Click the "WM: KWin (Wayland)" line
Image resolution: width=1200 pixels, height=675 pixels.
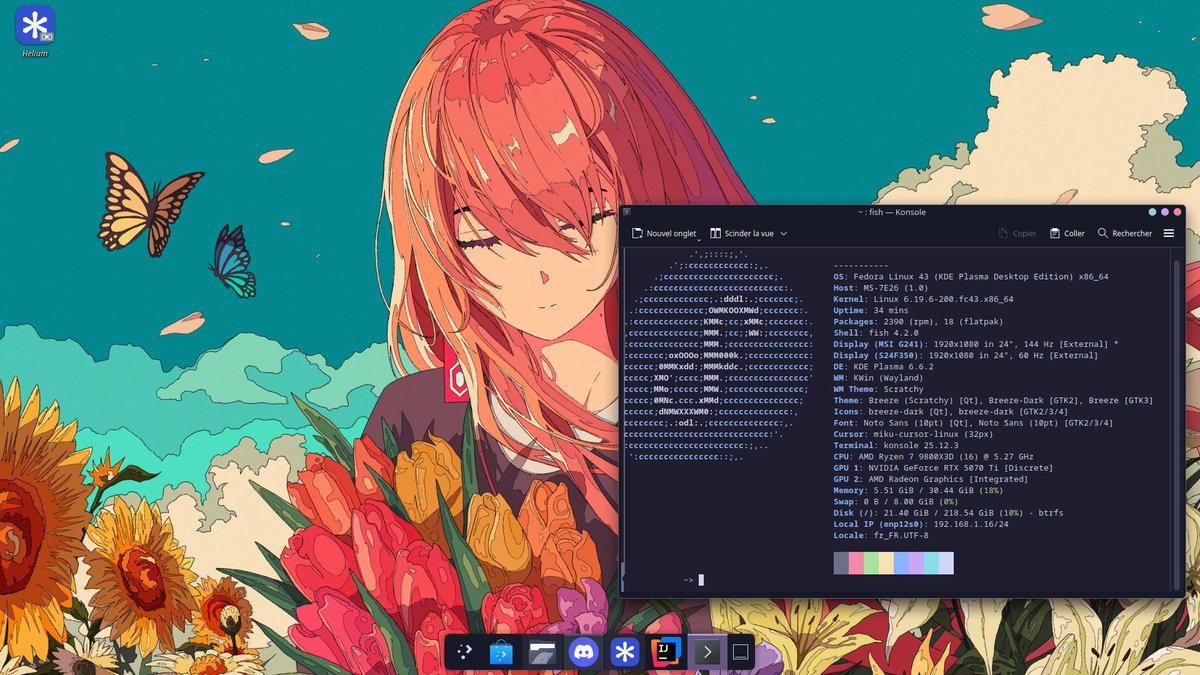(878, 378)
